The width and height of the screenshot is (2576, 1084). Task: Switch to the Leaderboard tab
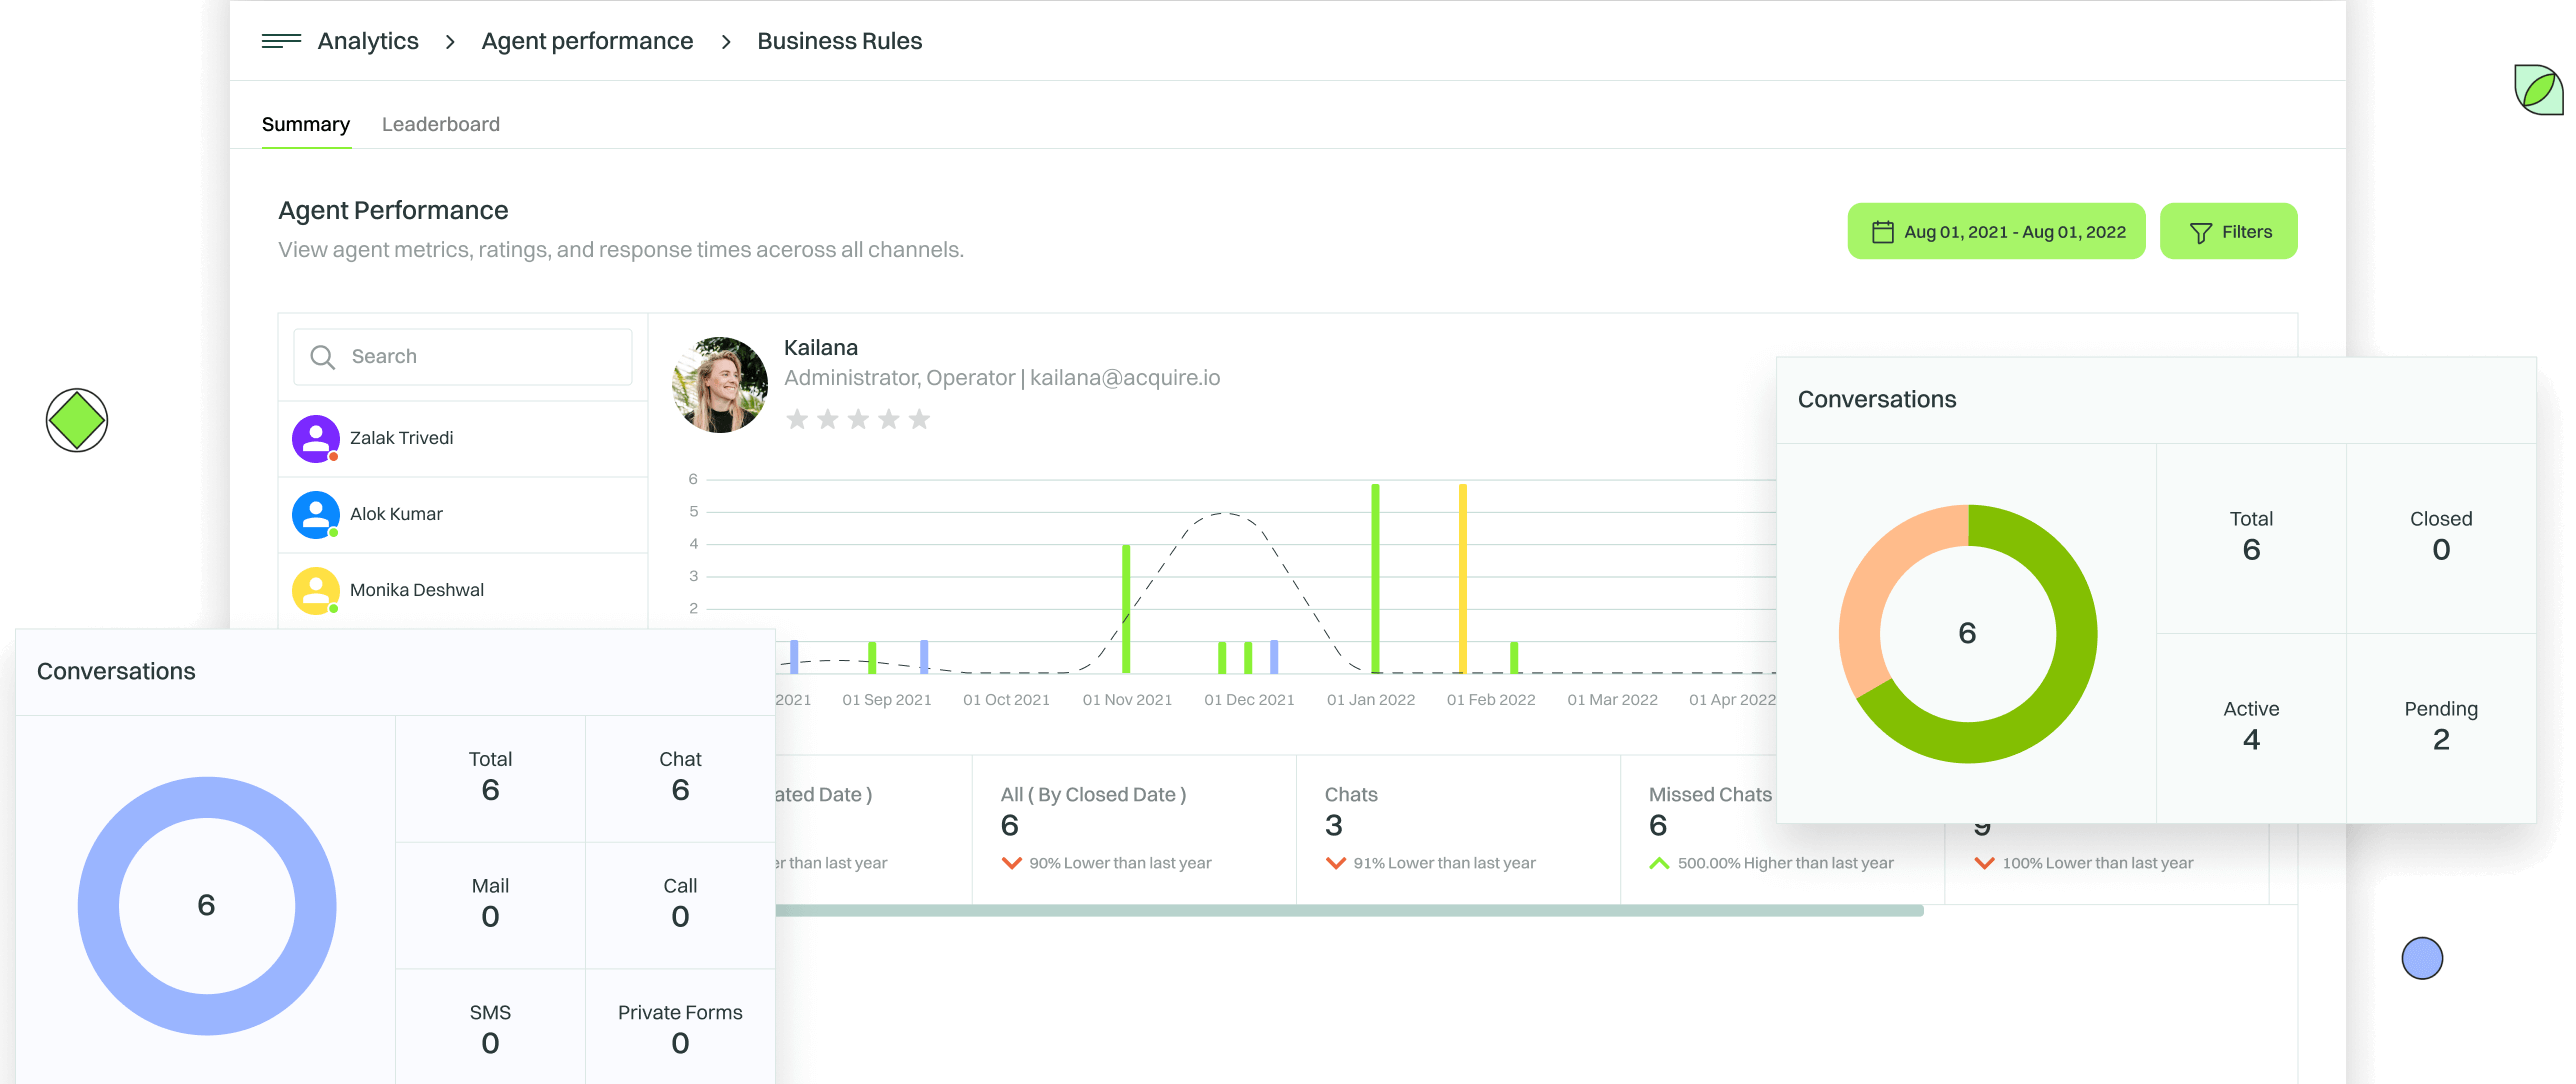[x=440, y=124]
